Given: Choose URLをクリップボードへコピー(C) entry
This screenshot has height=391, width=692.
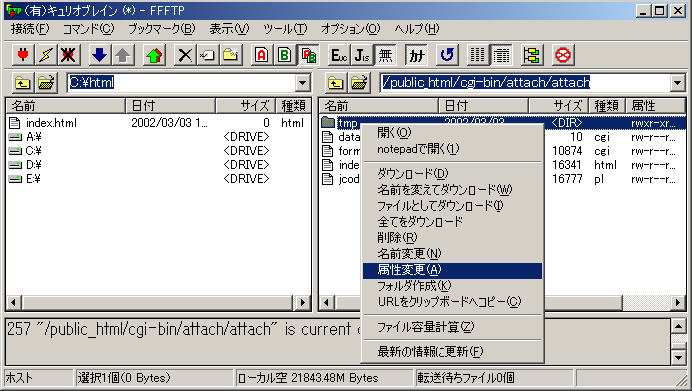Looking at the screenshot, I should click(x=452, y=302).
